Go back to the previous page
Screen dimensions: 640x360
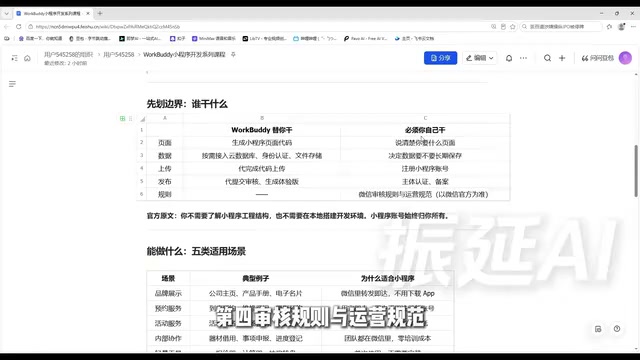point(7,27)
